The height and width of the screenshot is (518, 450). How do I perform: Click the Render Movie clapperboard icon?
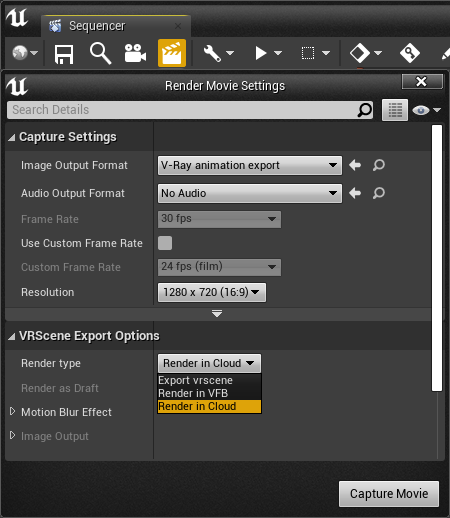pyautogui.click(x=172, y=53)
